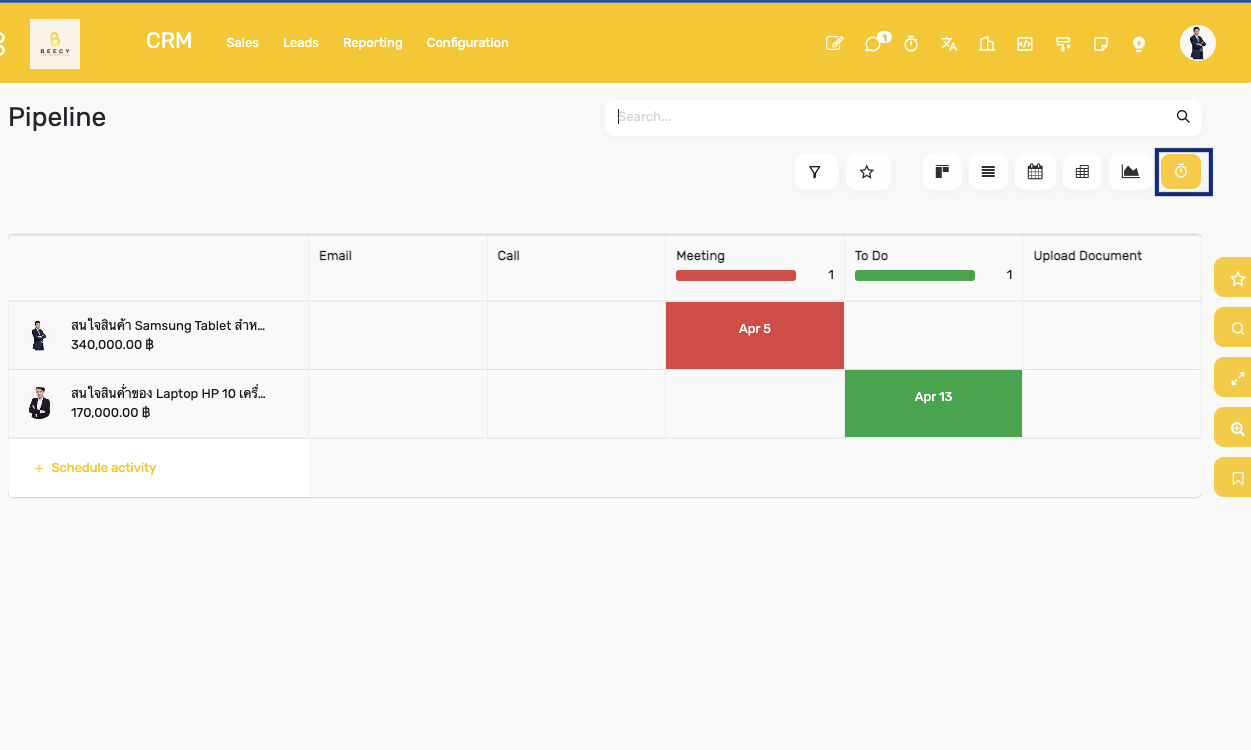The height and width of the screenshot is (750, 1251).
Task: Click the code developer tools icon
Action: point(1025,43)
